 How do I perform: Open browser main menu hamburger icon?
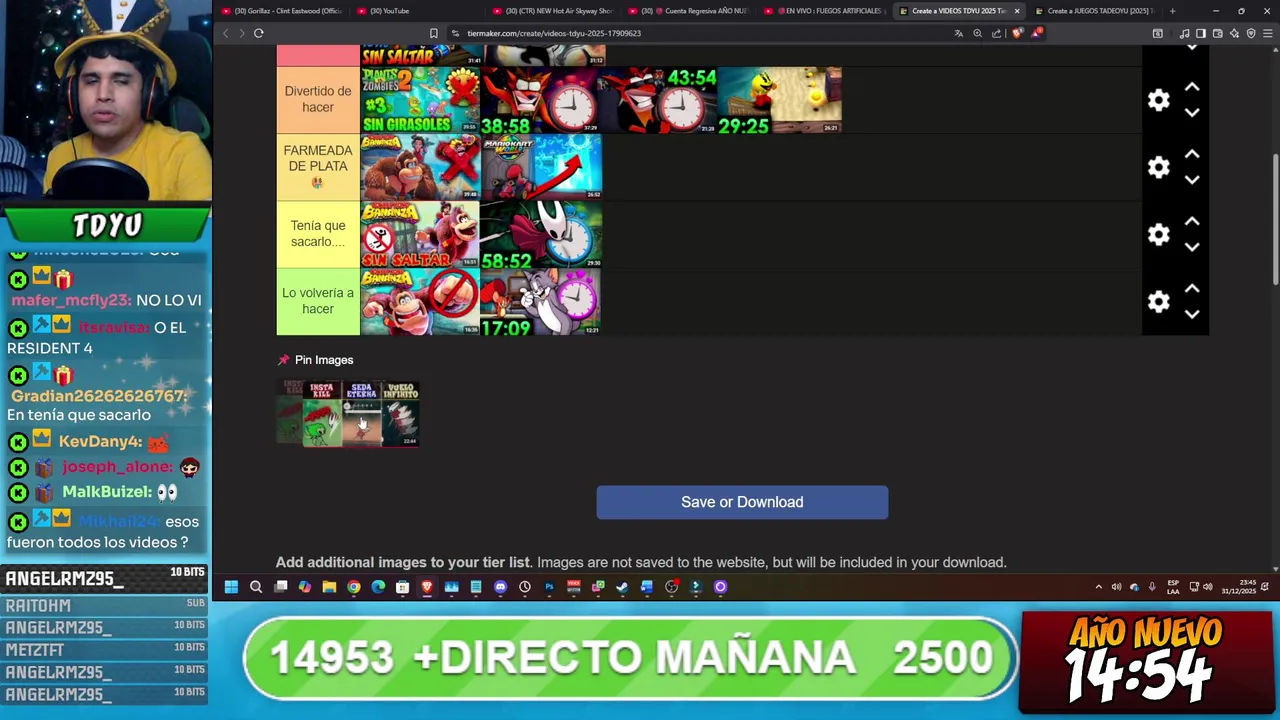tap(1268, 33)
